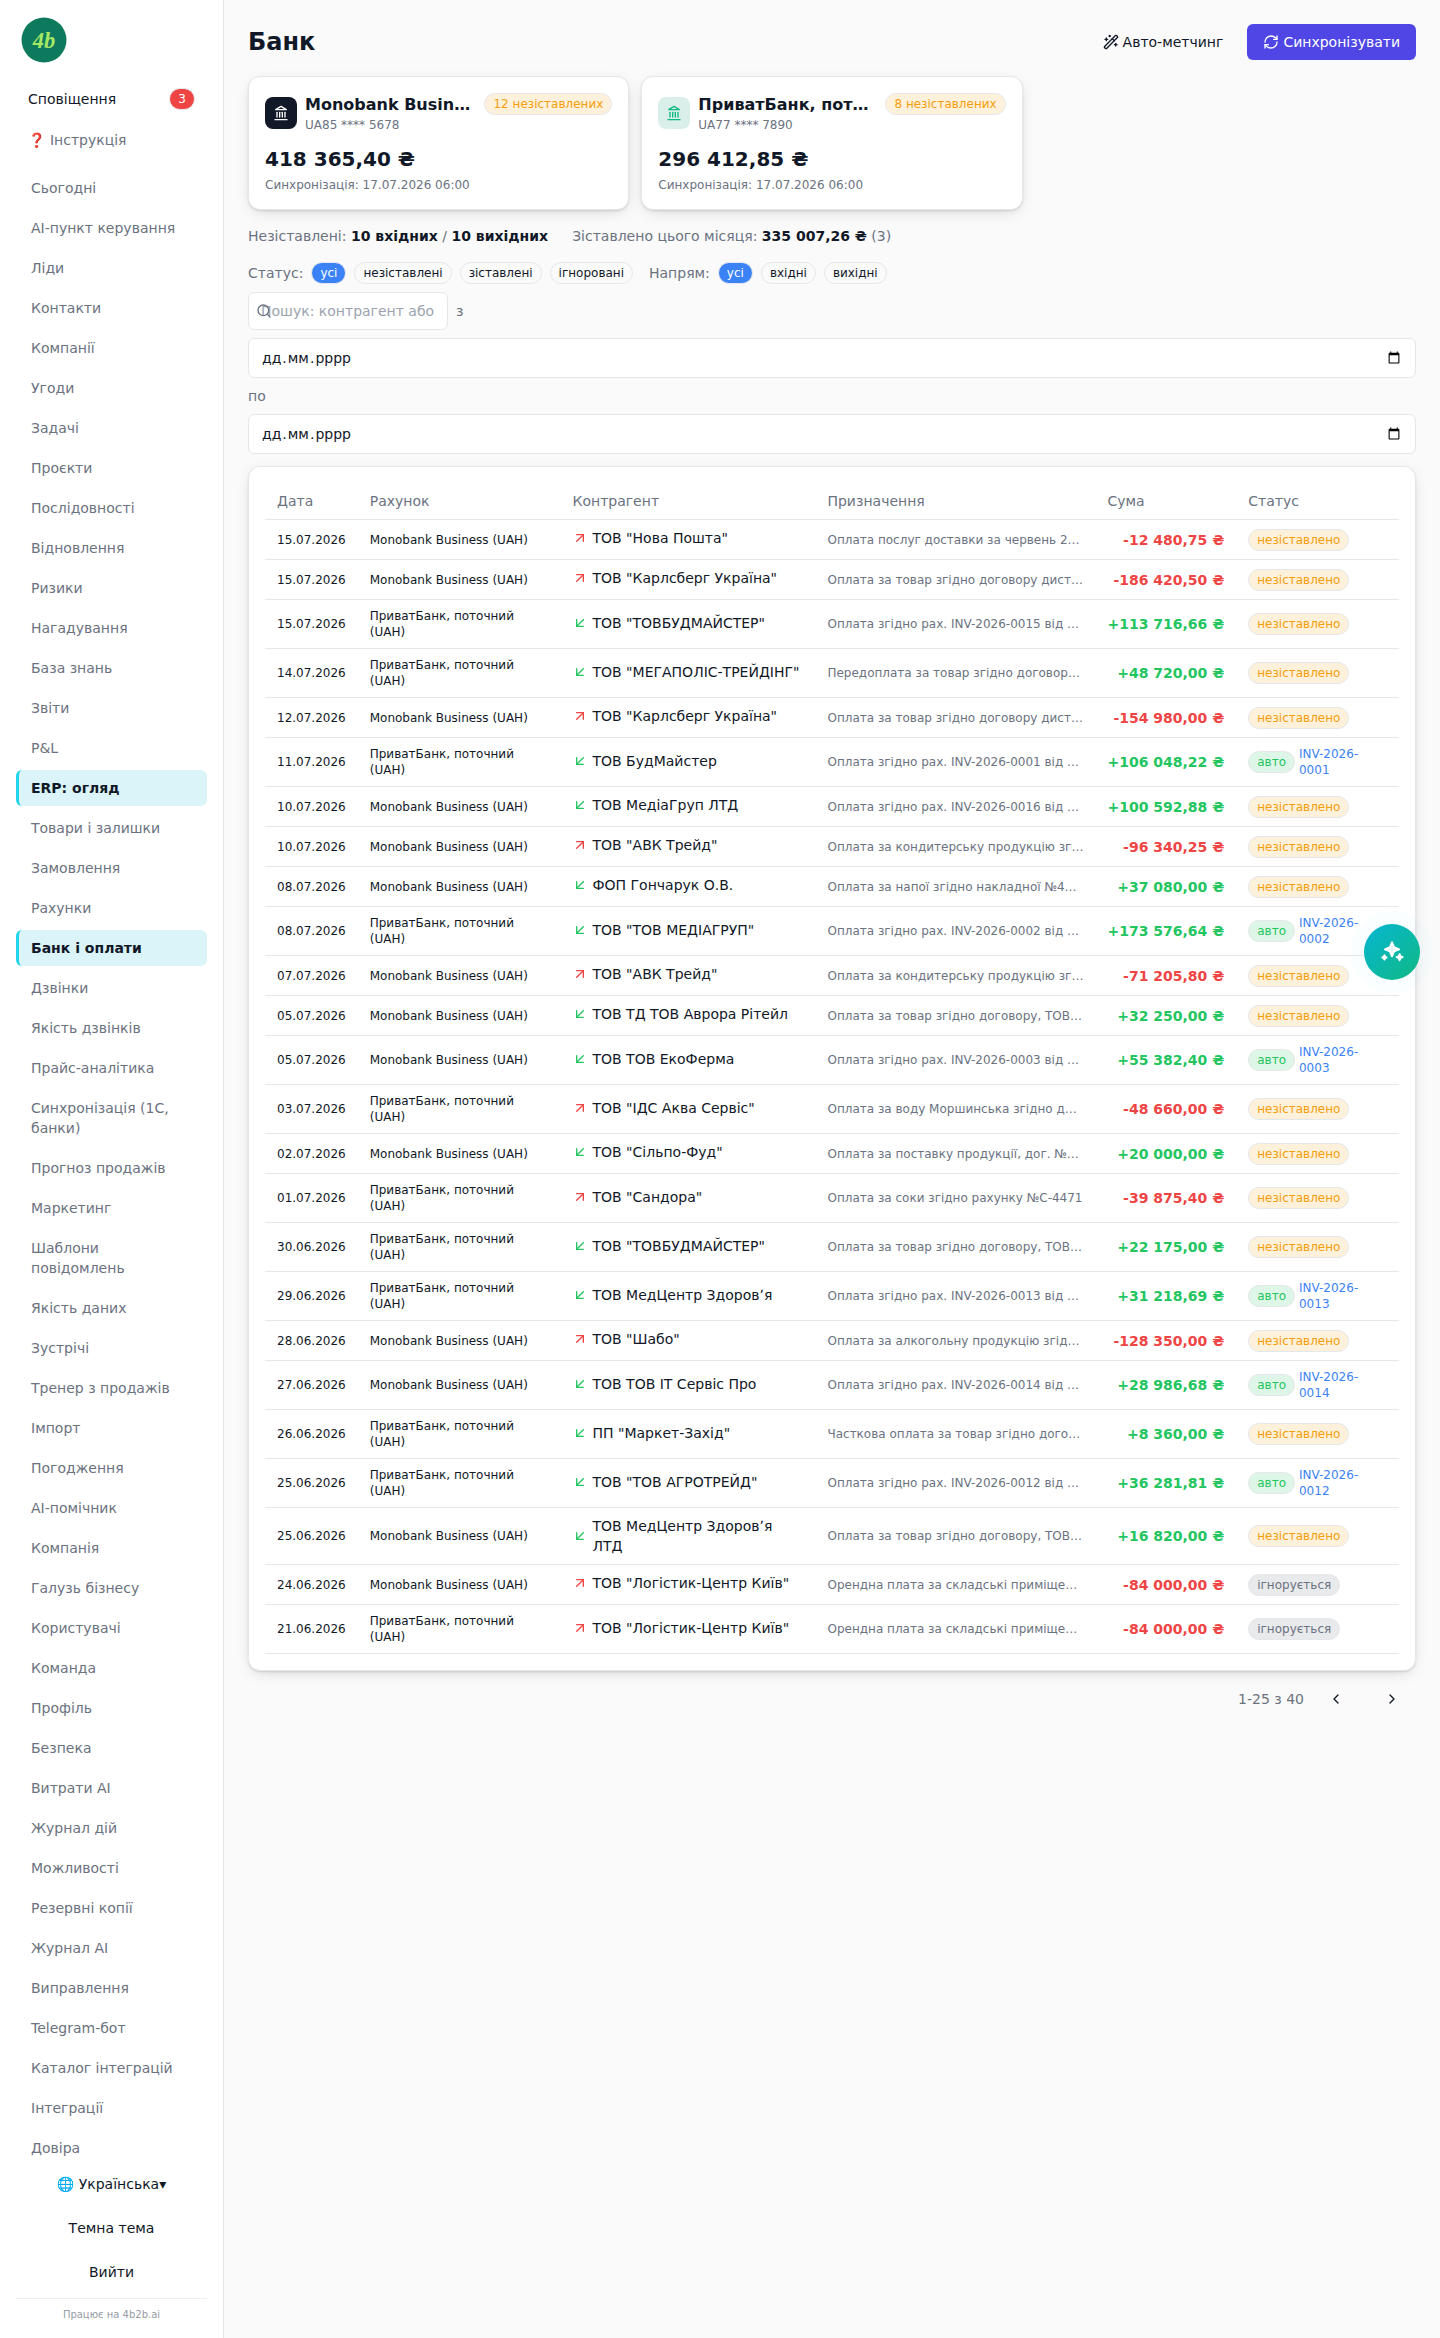1440x2338 pixels.
Task: Focus the contractor search field
Action: [x=347, y=311]
